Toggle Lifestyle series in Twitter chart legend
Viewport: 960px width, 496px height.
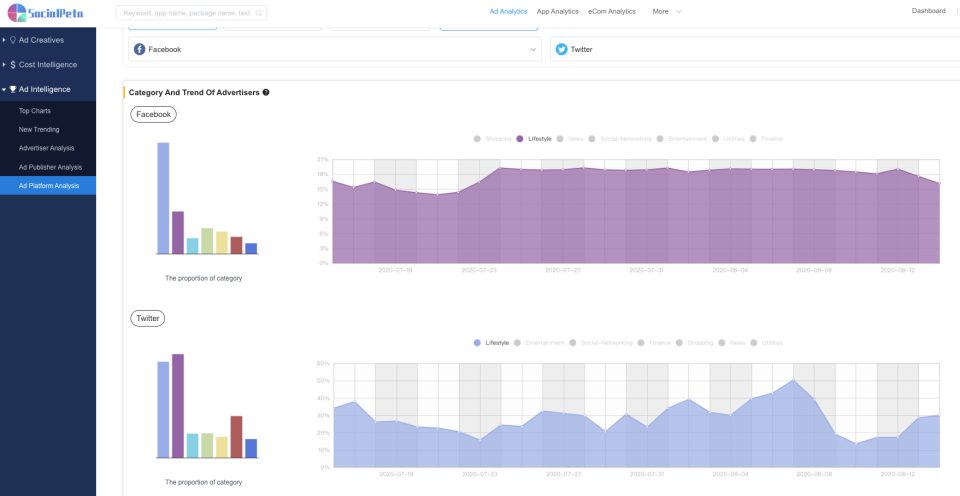(x=491, y=343)
